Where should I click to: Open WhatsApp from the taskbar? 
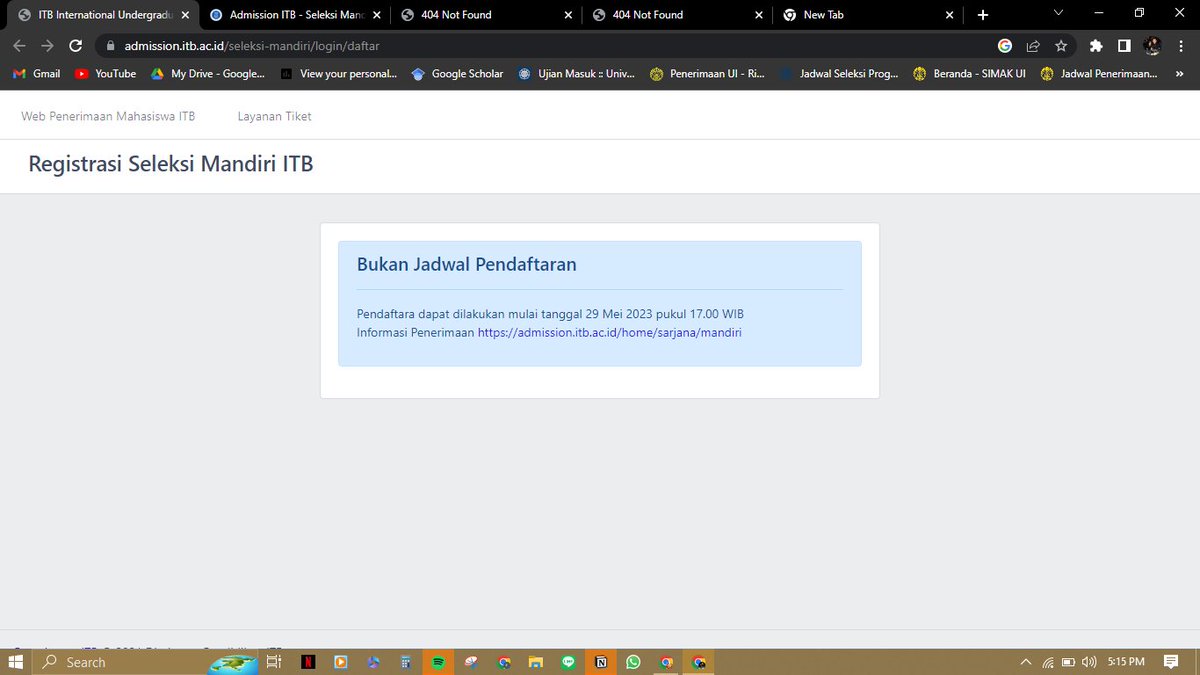634,662
